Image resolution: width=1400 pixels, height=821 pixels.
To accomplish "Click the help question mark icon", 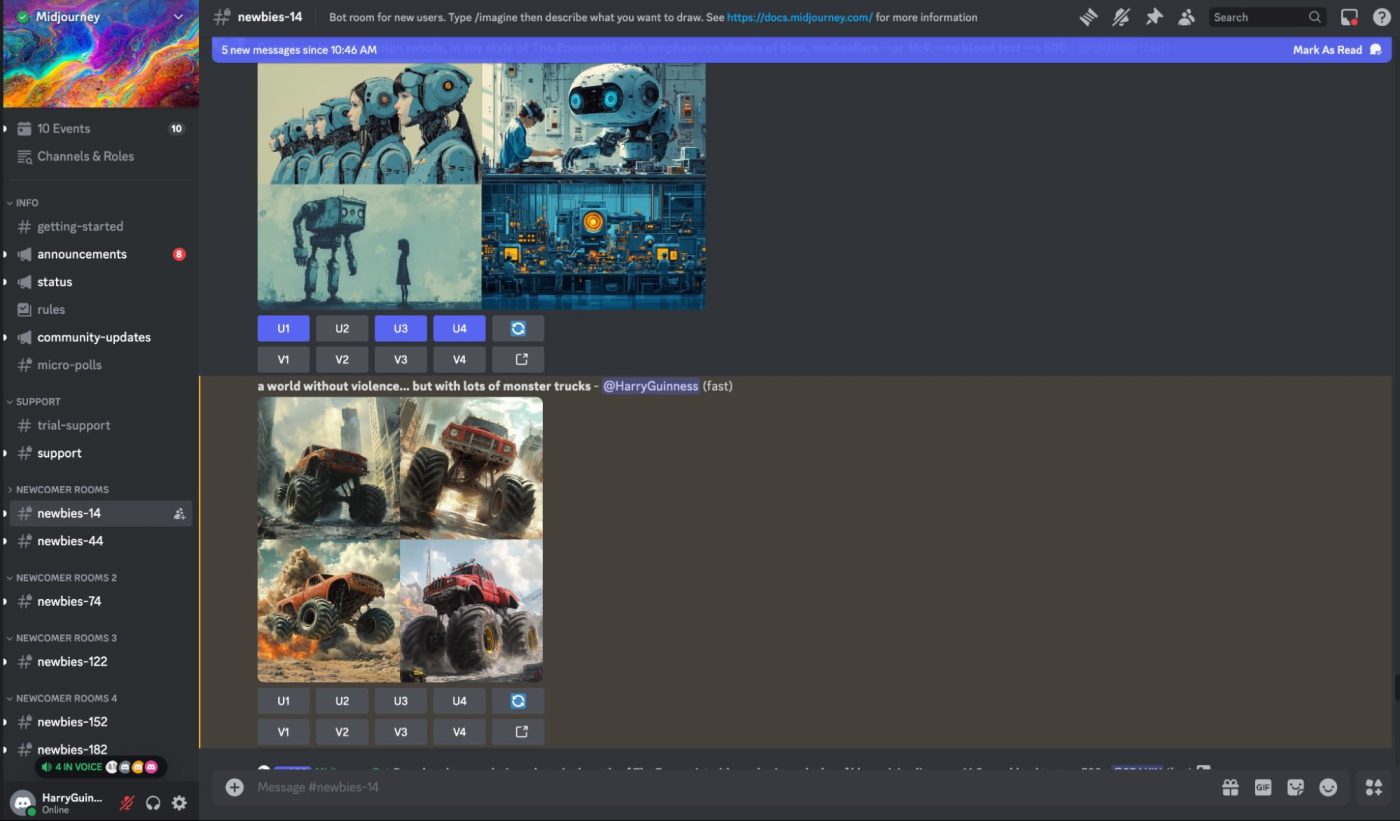I will tap(1381, 17).
